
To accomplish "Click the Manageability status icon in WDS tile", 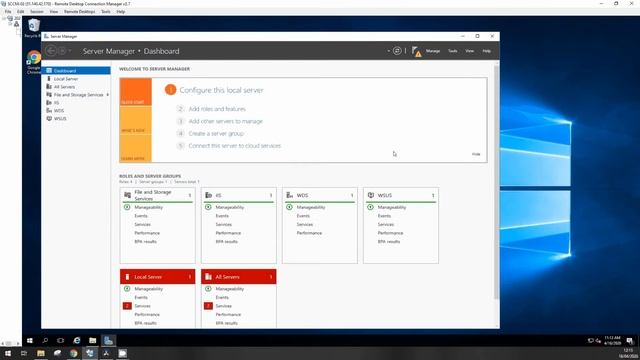I will (289, 207).
